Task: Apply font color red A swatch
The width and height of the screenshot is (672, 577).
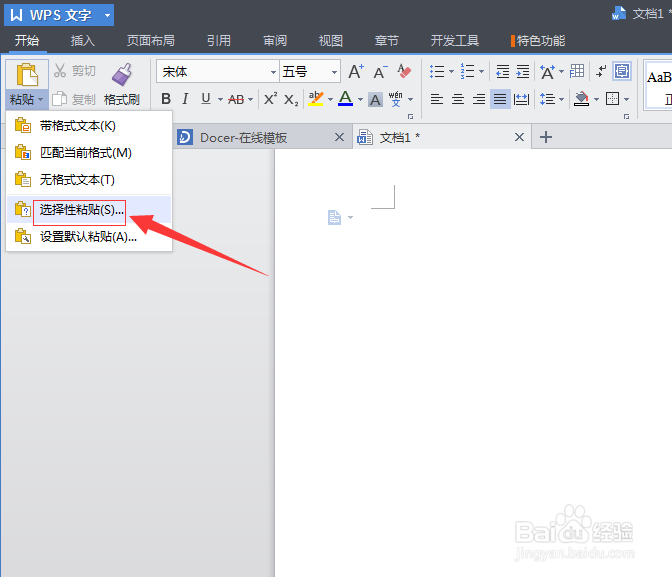Action: tap(345, 99)
